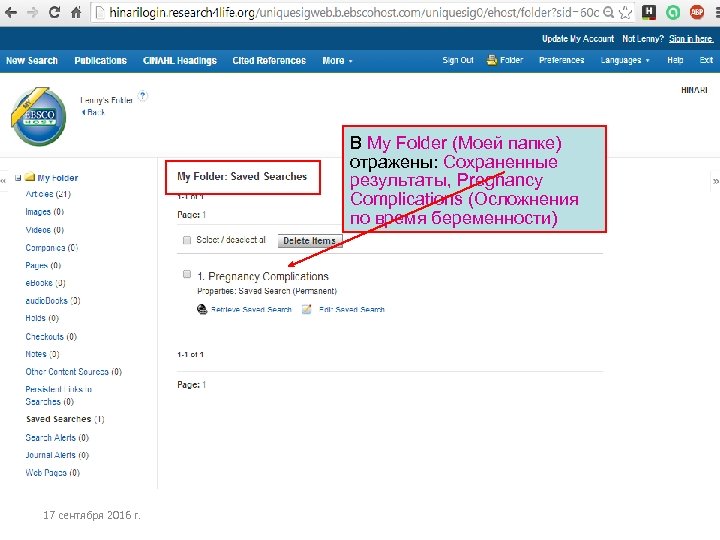The height and width of the screenshot is (540, 720).
Task: Open Companies (0) folder item
Action: click(52, 248)
